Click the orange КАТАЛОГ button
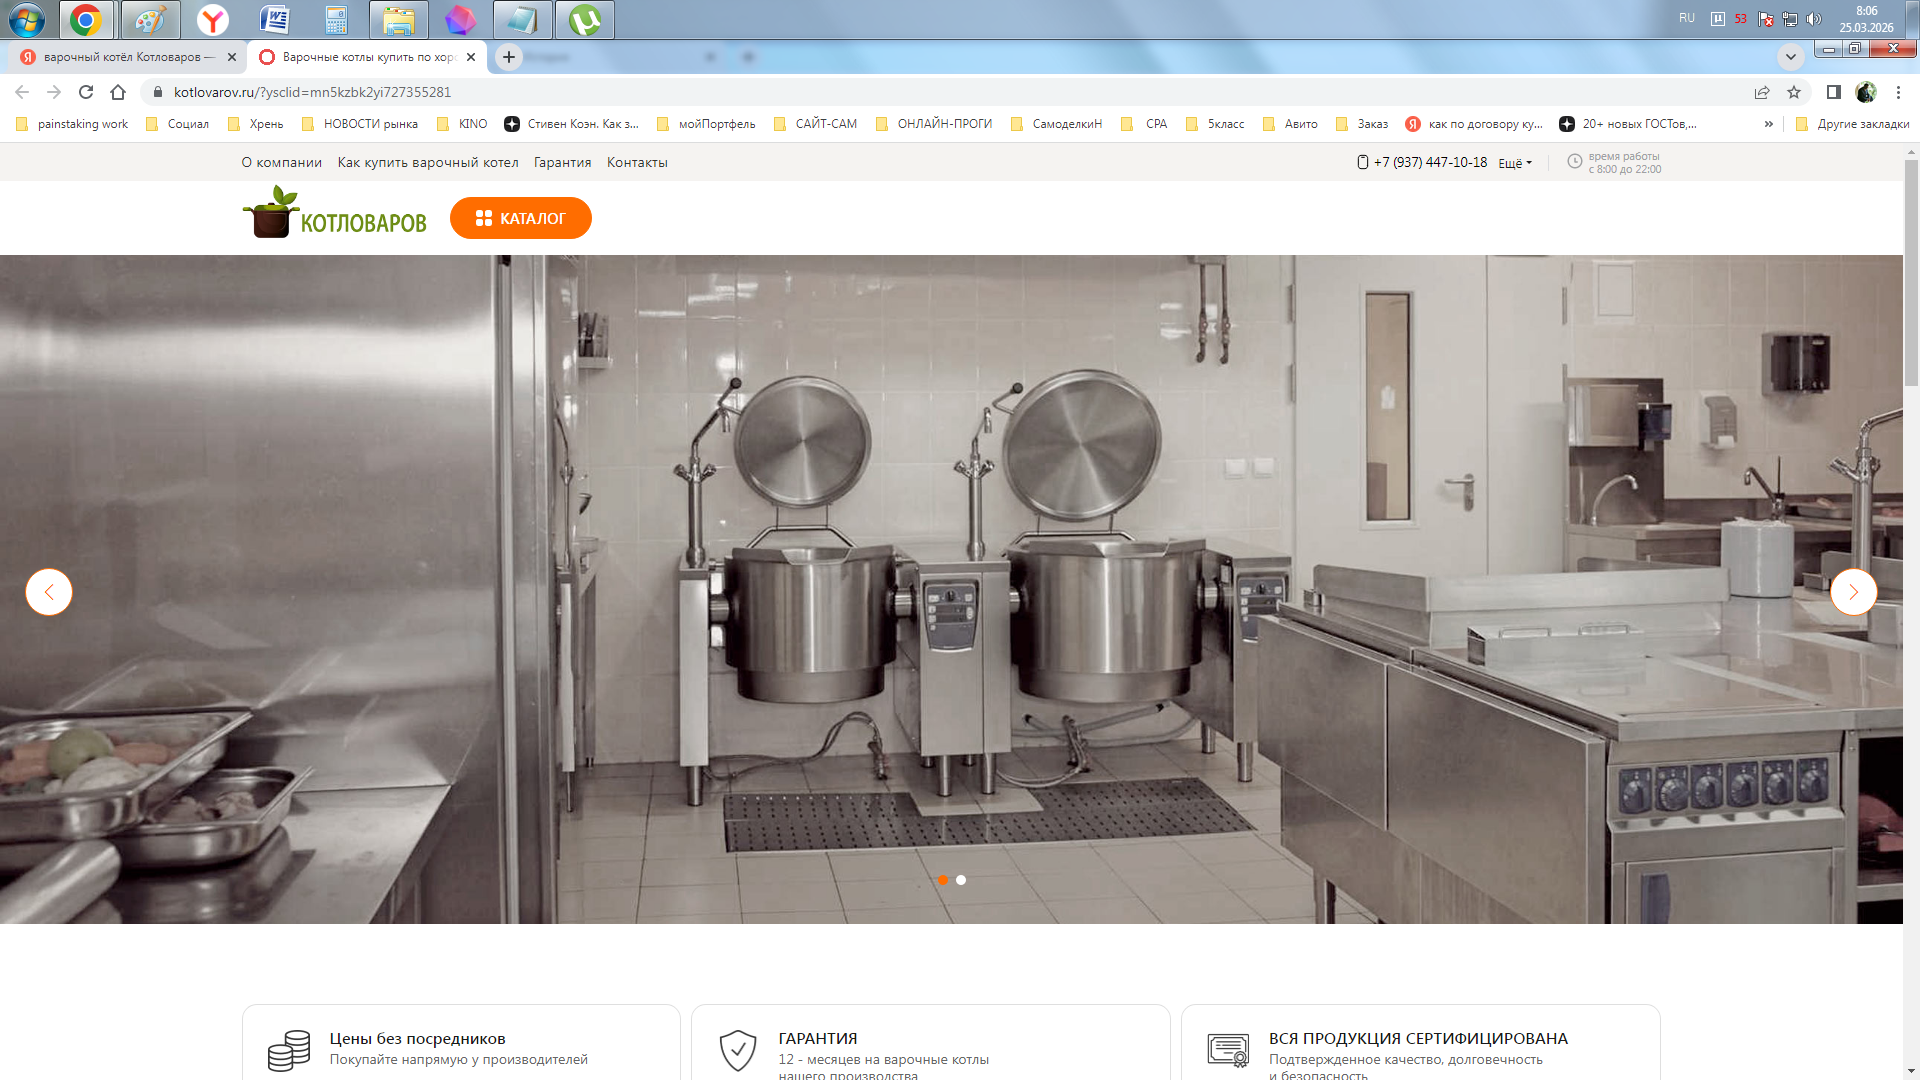 pyautogui.click(x=520, y=218)
